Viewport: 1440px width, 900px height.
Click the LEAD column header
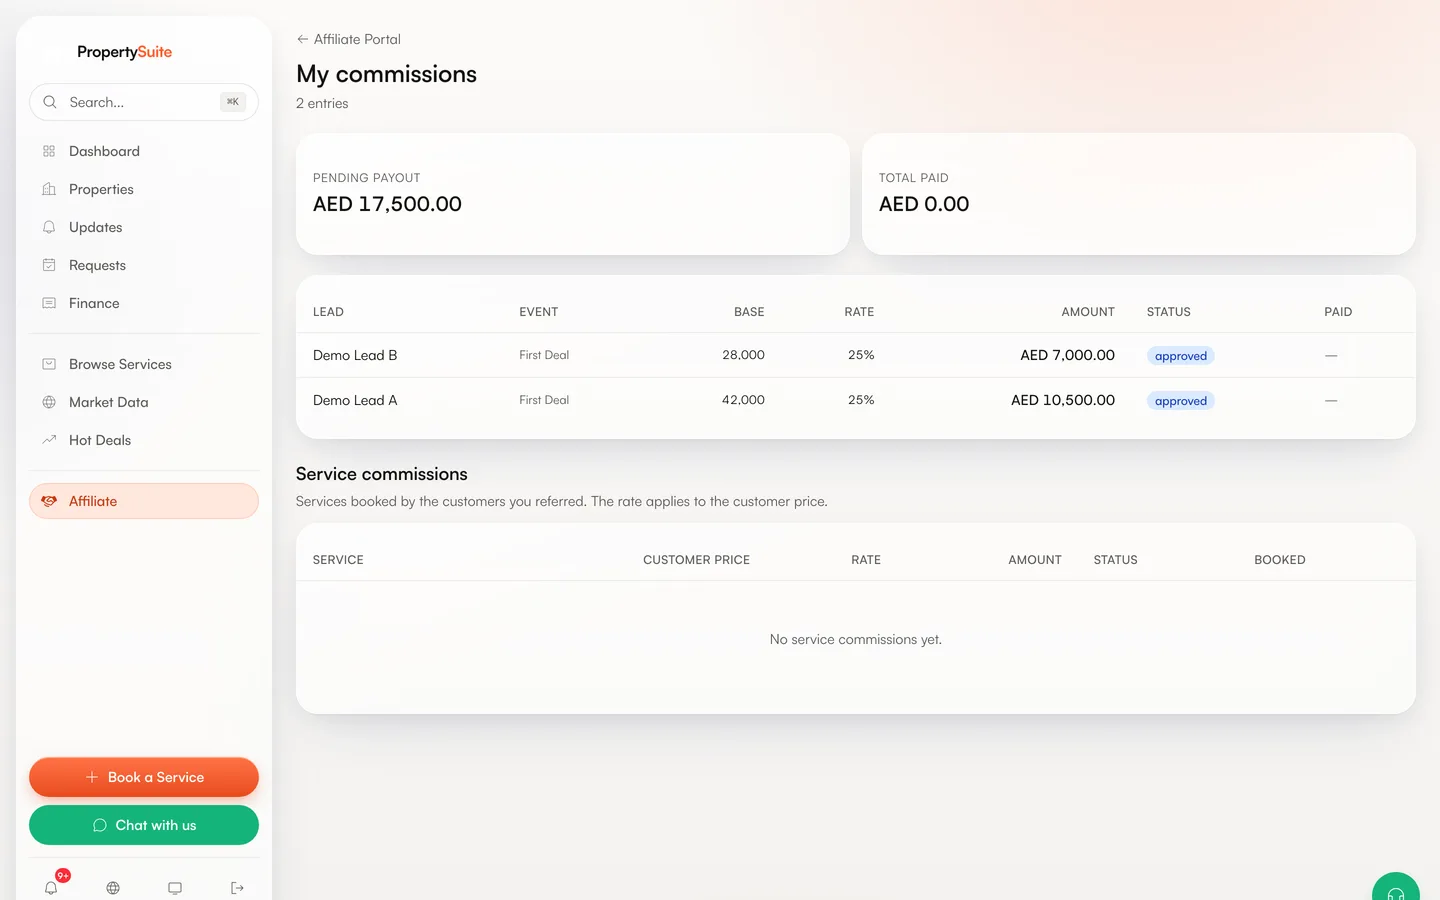[x=328, y=312]
